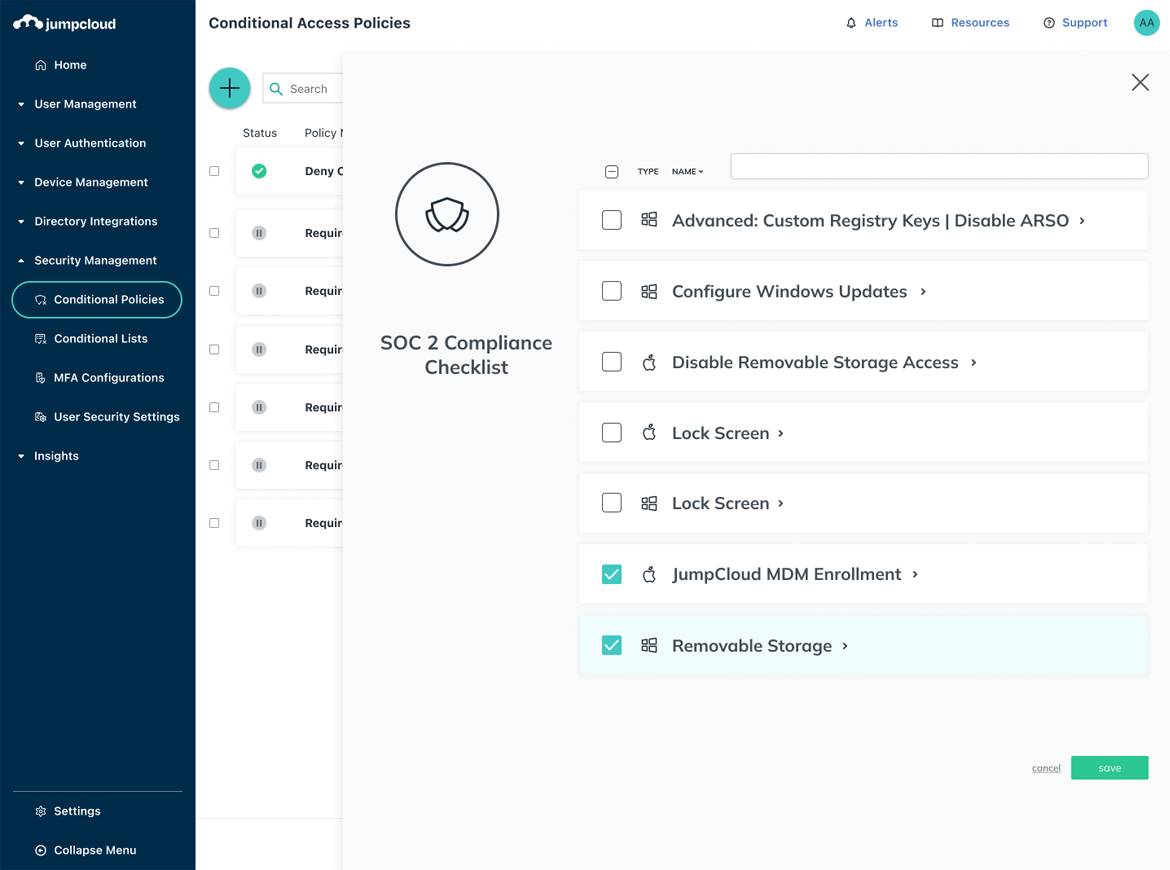The image size is (1170, 870).
Task: Click the search magnifier icon
Action: point(276,89)
